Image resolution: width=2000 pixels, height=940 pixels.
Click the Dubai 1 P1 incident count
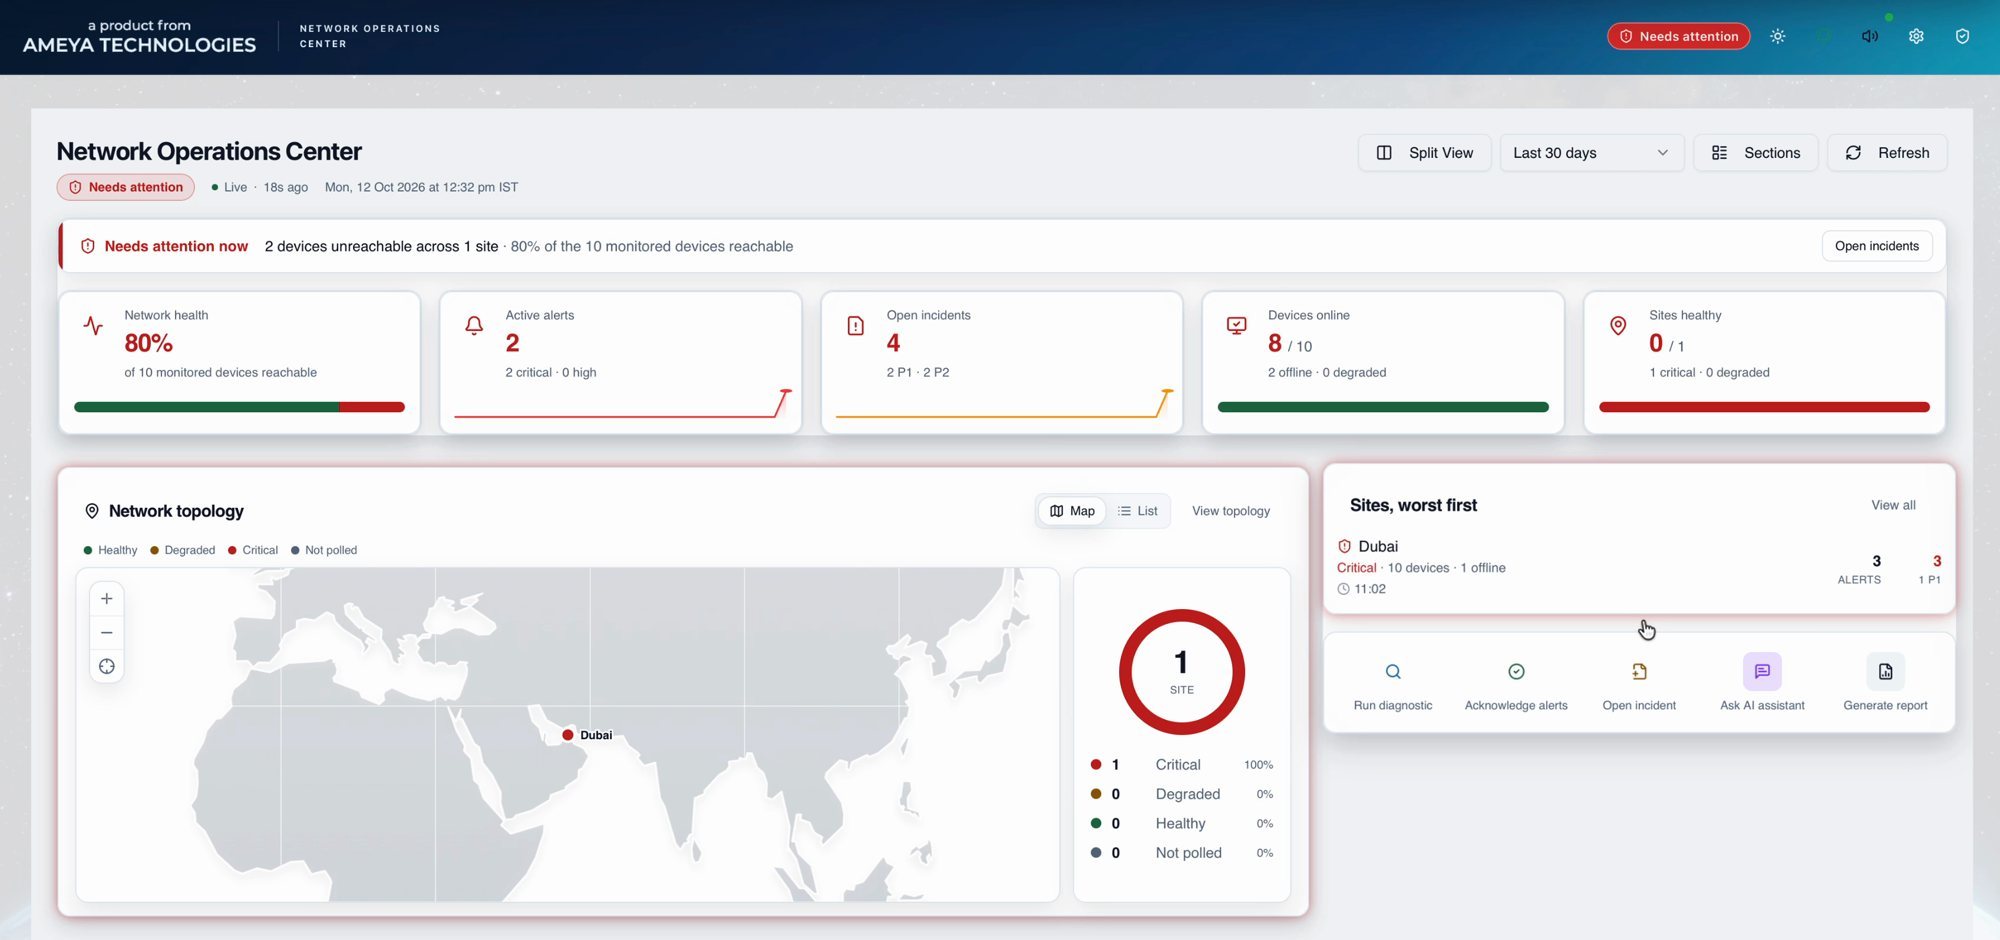1930,569
